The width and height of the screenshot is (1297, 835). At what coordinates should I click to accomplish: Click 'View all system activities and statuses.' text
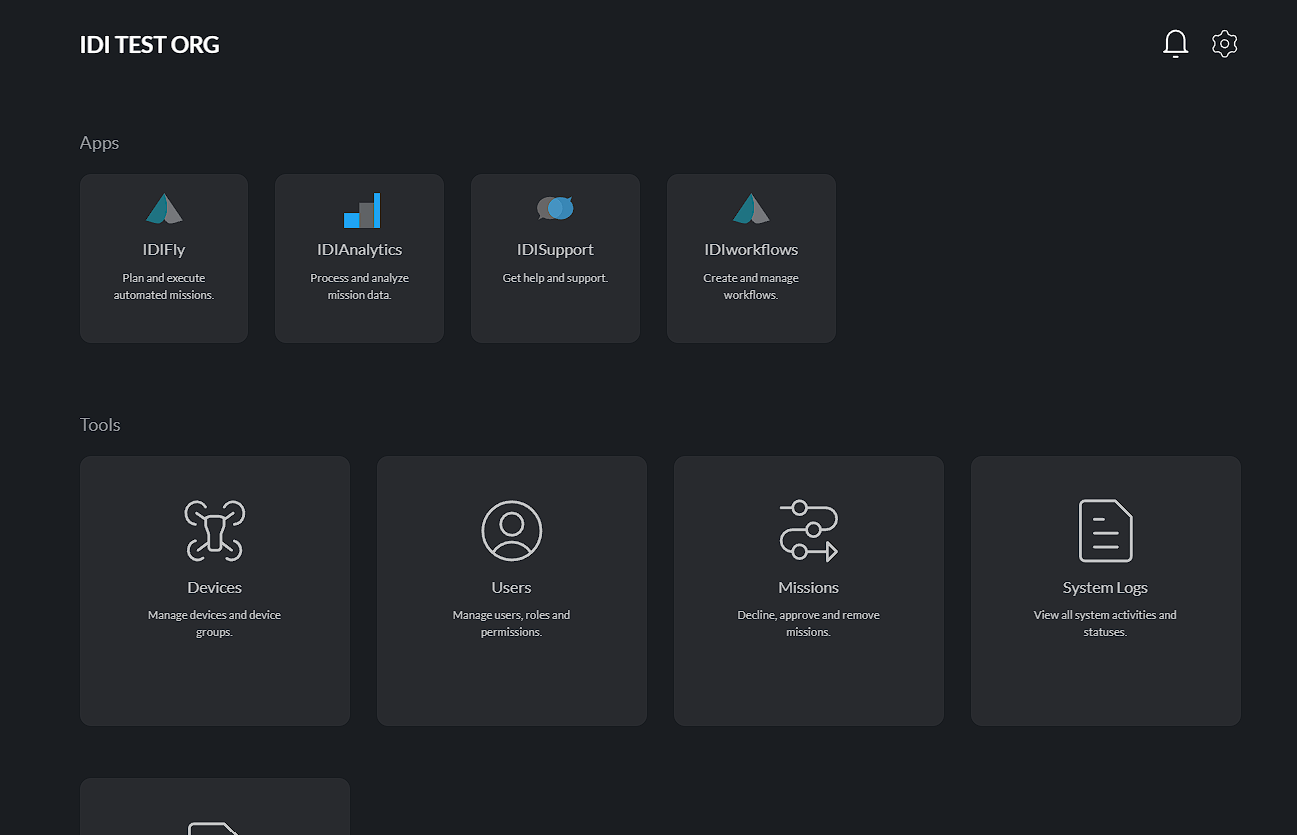click(1105, 624)
